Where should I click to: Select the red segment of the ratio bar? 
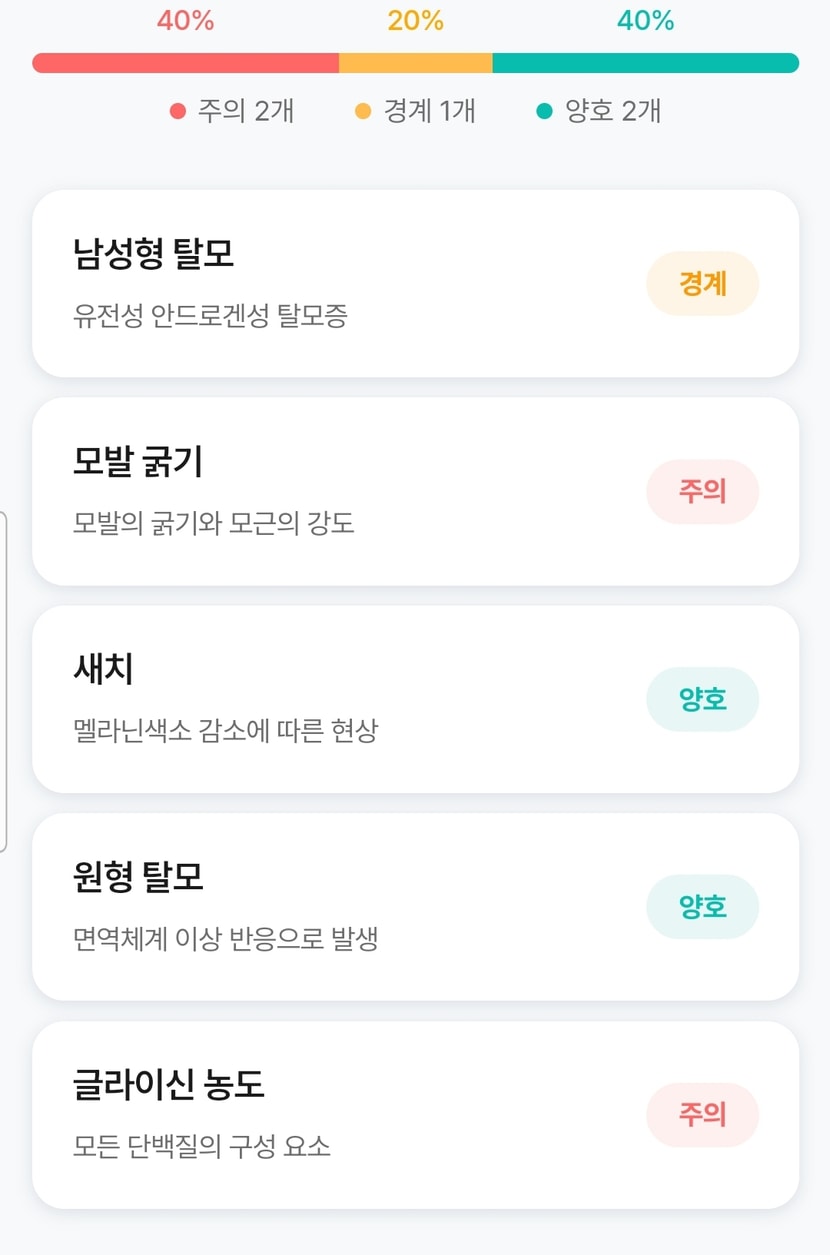(x=186, y=63)
